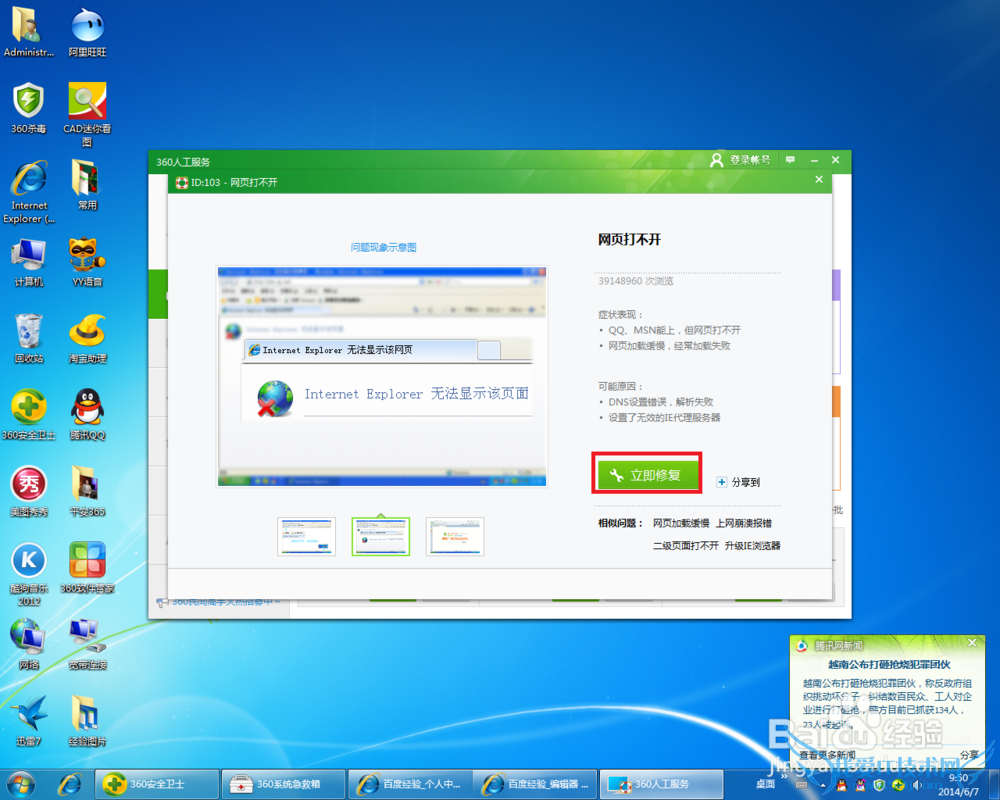This screenshot has height=800, width=1000.
Task: Switch to the 360安全卫士 taskbar item
Action: [x=157, y=784]
